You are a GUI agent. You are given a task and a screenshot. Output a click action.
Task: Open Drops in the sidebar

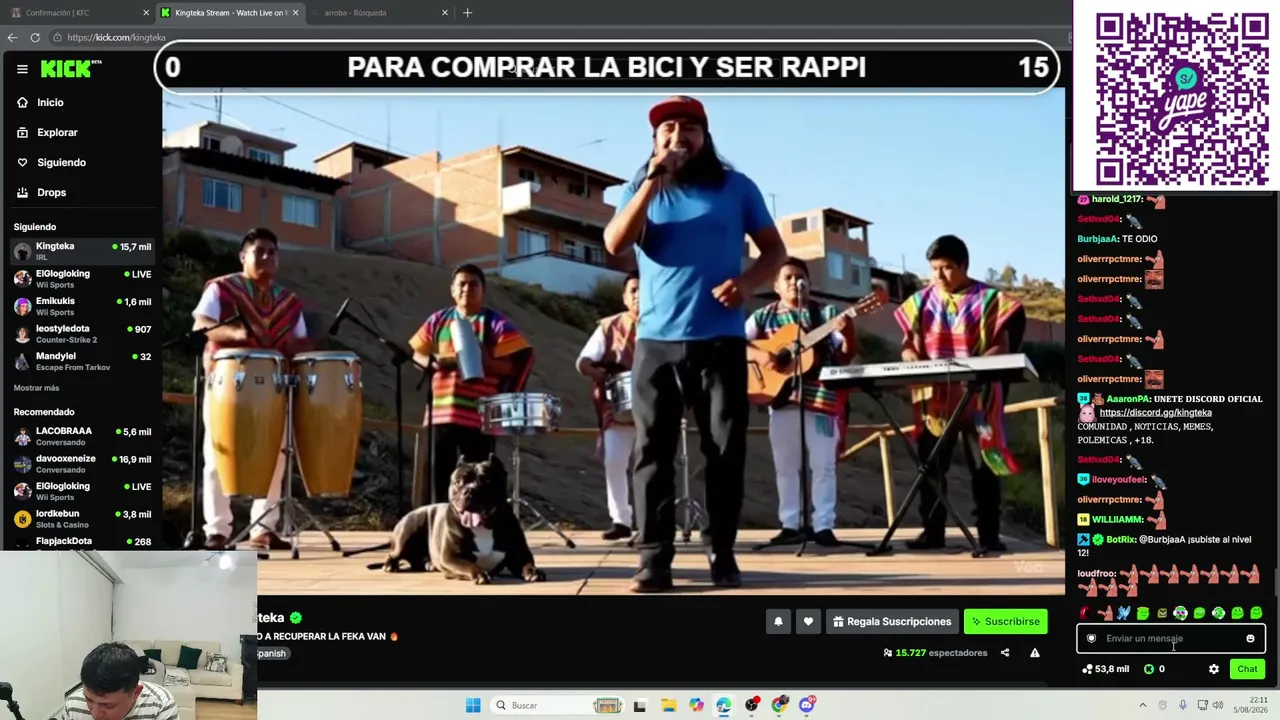tap(50, 192)
